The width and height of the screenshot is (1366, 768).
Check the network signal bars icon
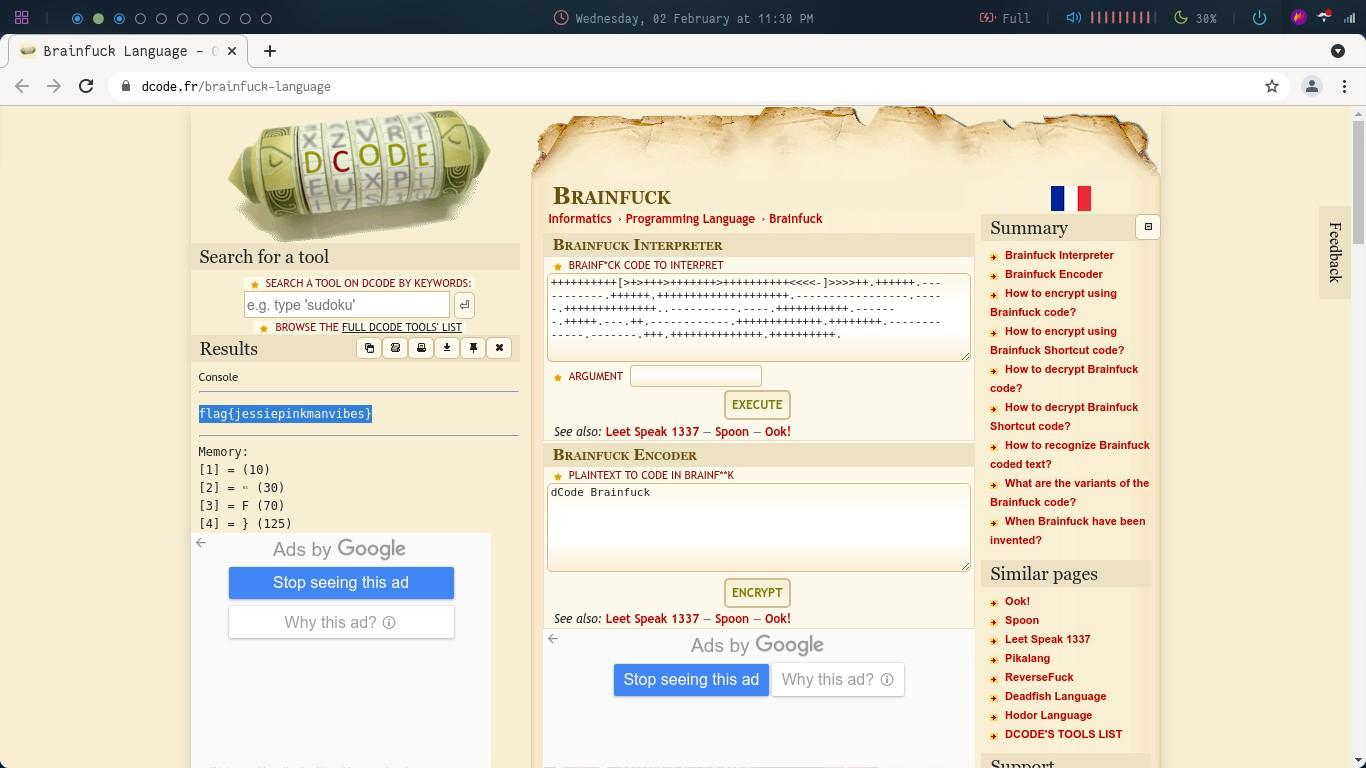pyautogui.click(x=1350, y=18)
